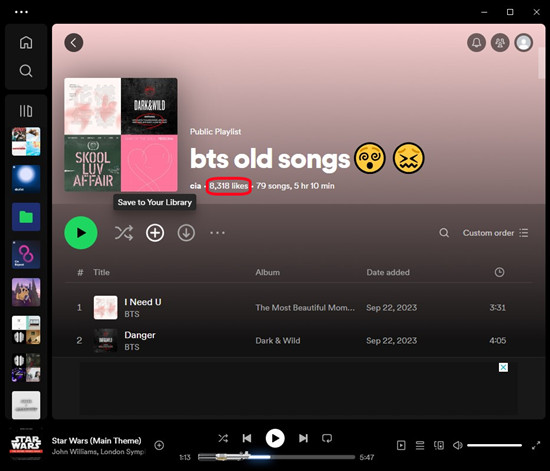Image resolution: width=550 pixels, height=471 pixels.
Task: Open Connect to a device
Action: 439,445
